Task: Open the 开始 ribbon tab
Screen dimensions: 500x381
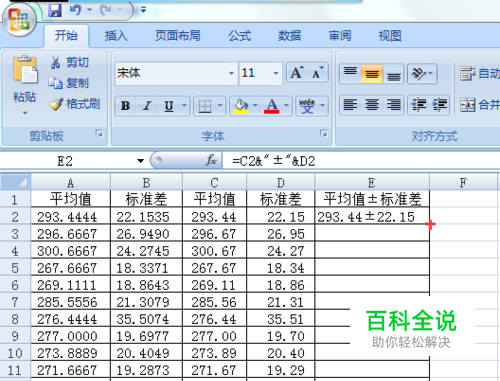Action: point(66,35)
